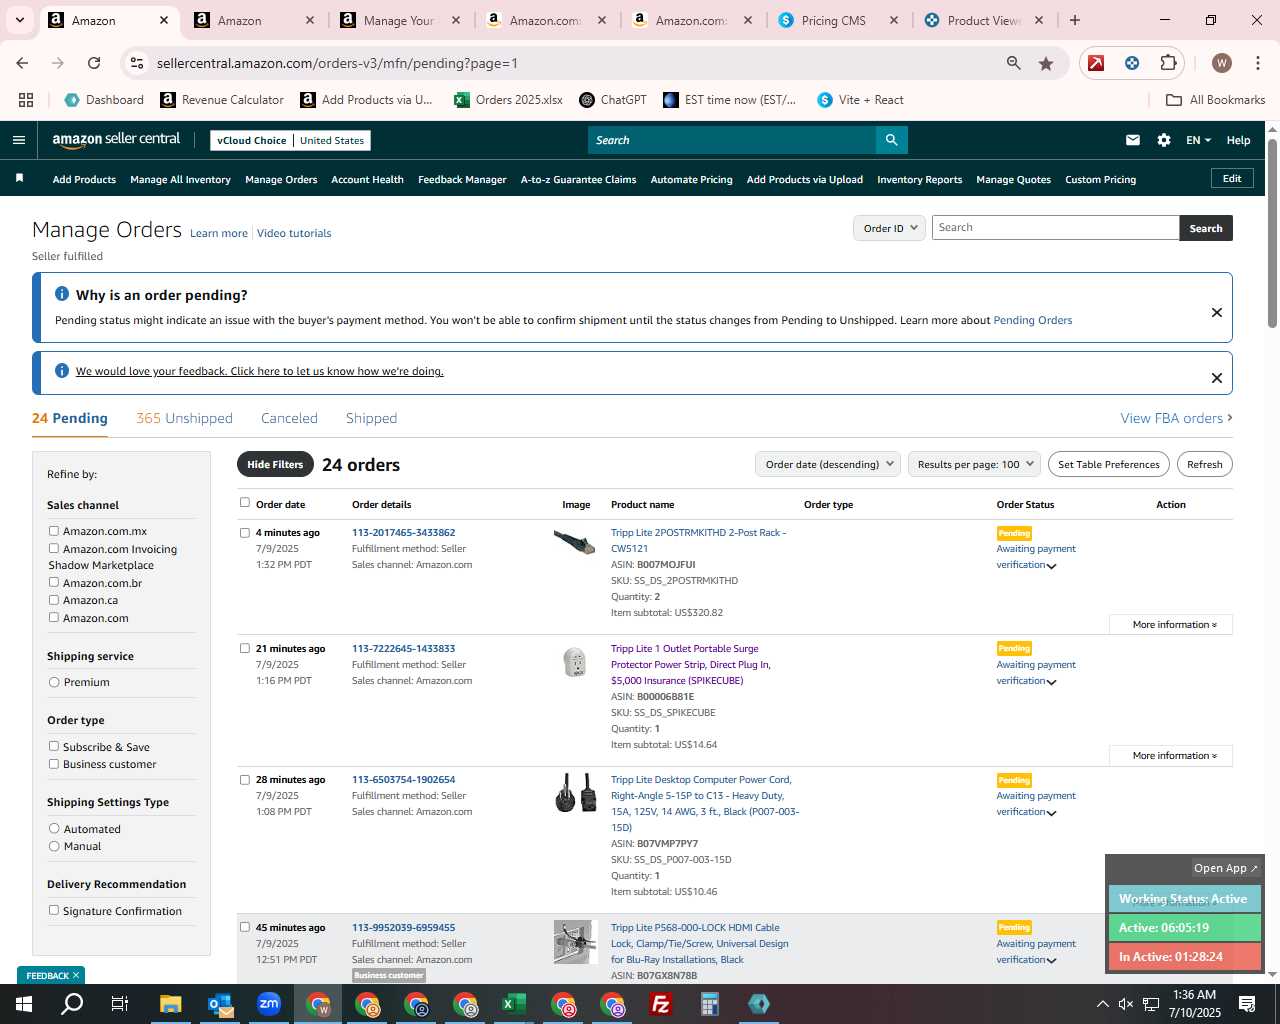Close the FEEDBACK tab at bottom left
Image resolution: width=1280 pixels, height=1024 pixels.
[75, 975]
